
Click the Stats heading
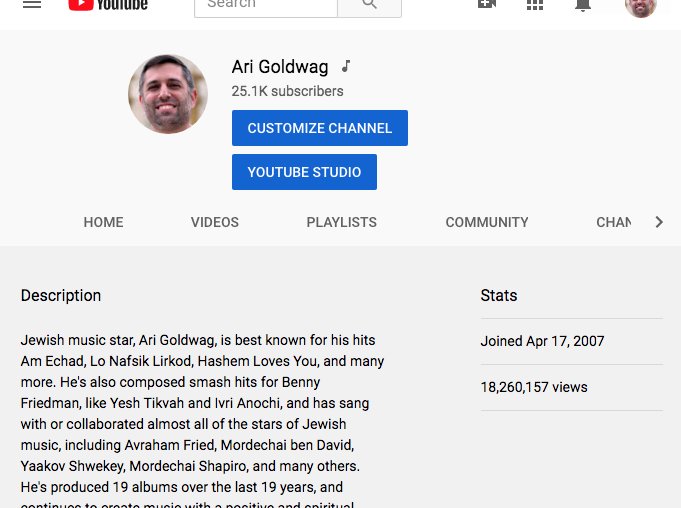pos(499,296)
